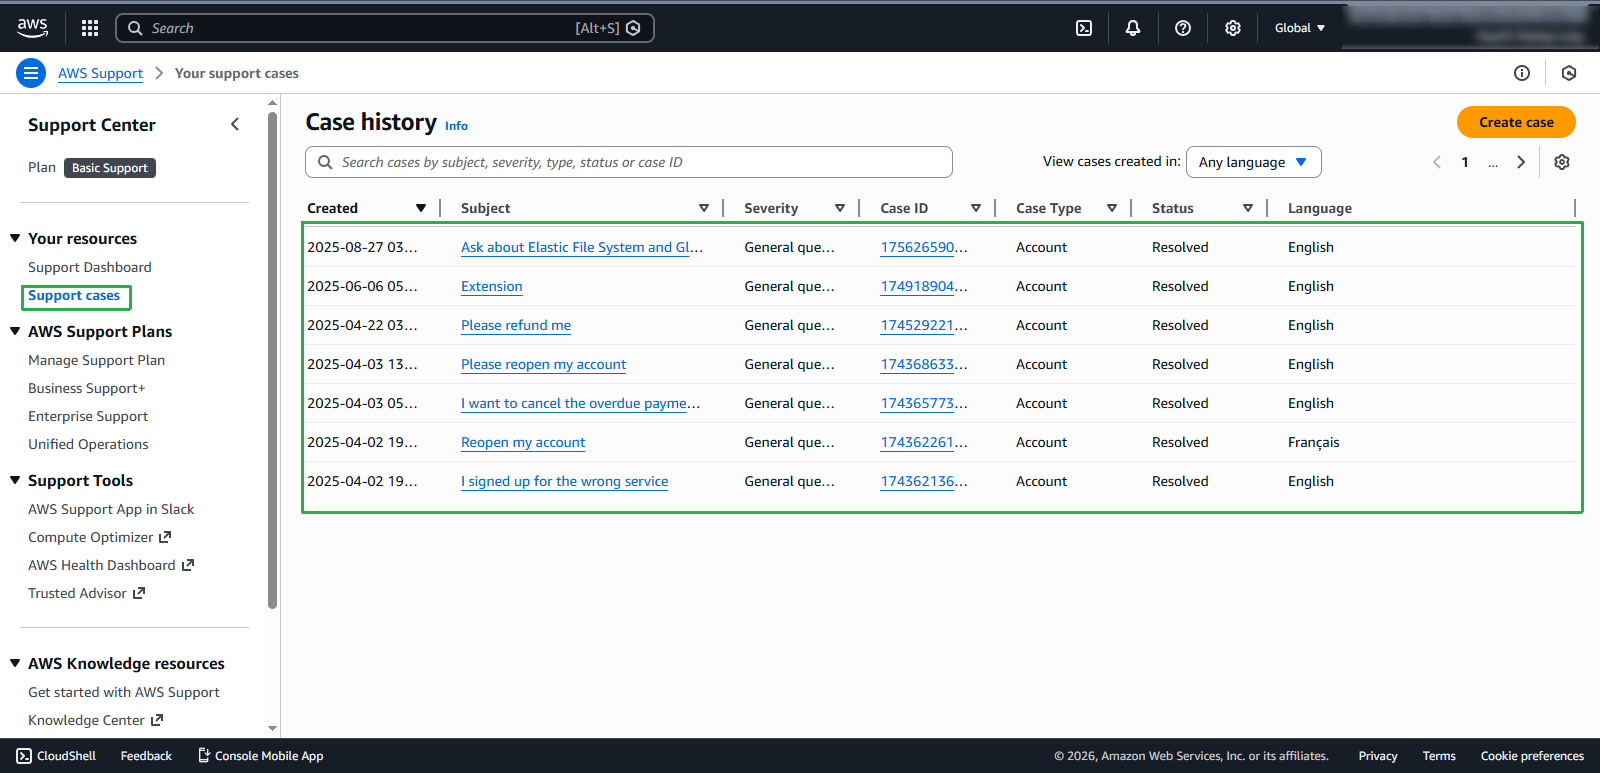Open Knowledge Center external link icon
Viewport: 1600px width, 773px height.
157,720
